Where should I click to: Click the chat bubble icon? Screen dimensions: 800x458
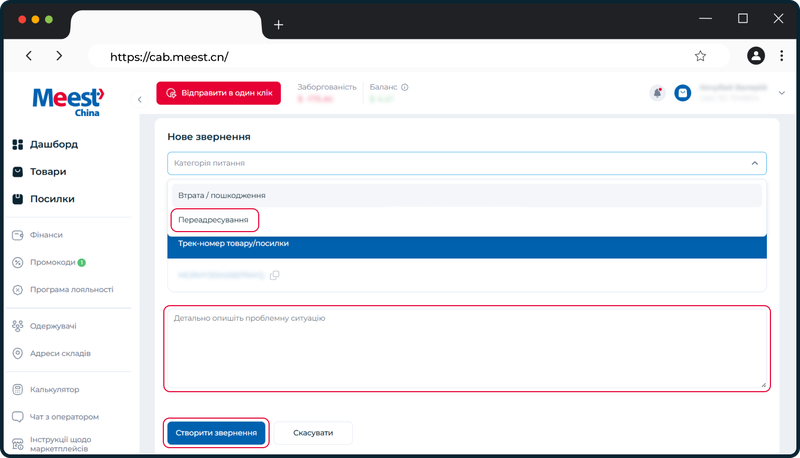[x=17, y=417]
